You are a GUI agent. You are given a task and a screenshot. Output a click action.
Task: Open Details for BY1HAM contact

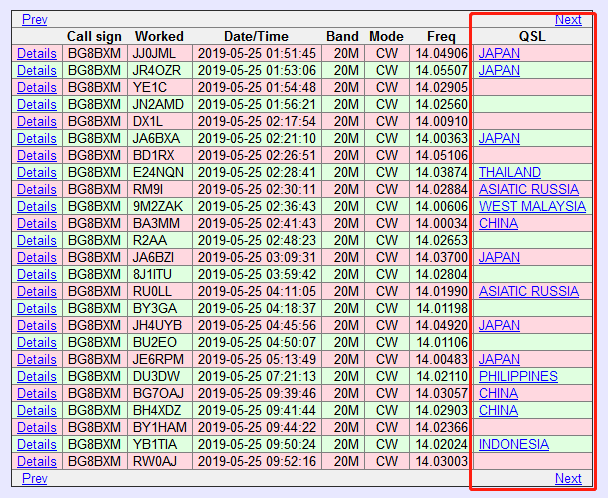tap(37, 427)
